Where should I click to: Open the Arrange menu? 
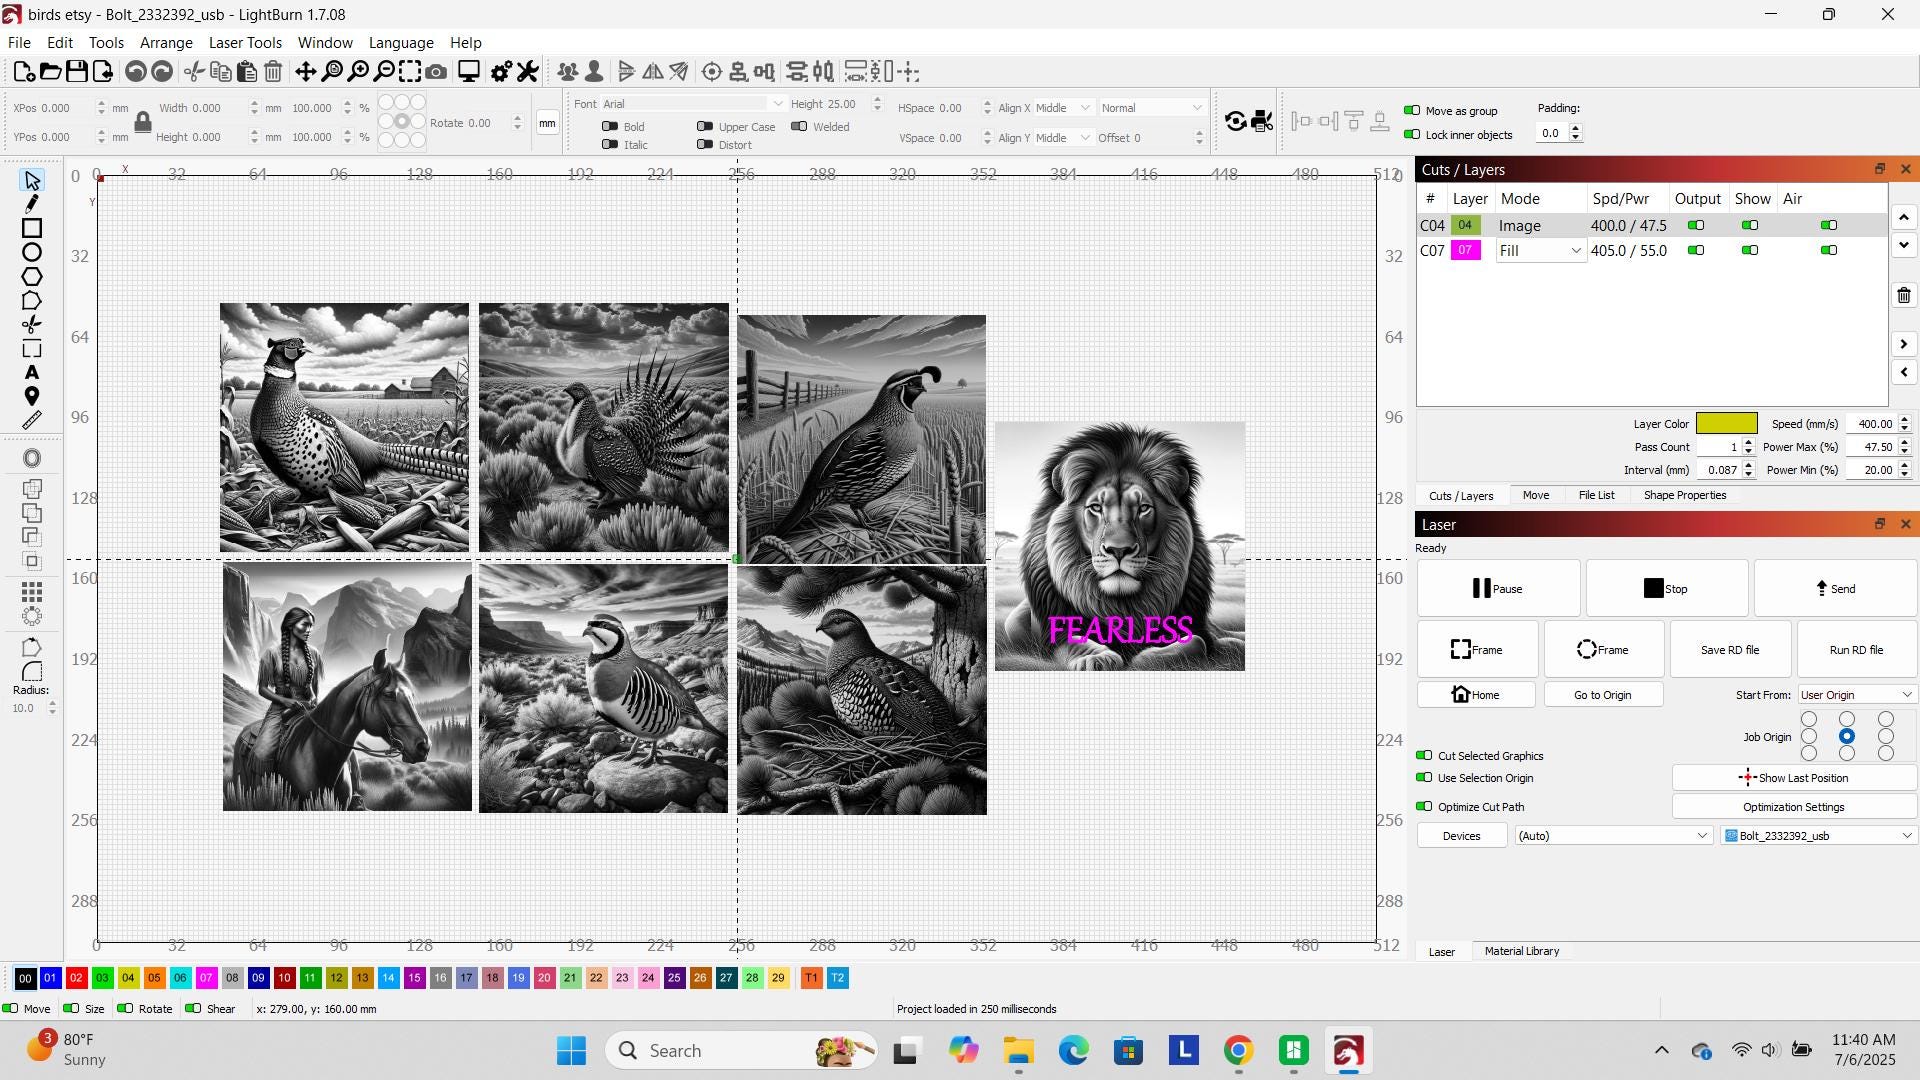166,43
